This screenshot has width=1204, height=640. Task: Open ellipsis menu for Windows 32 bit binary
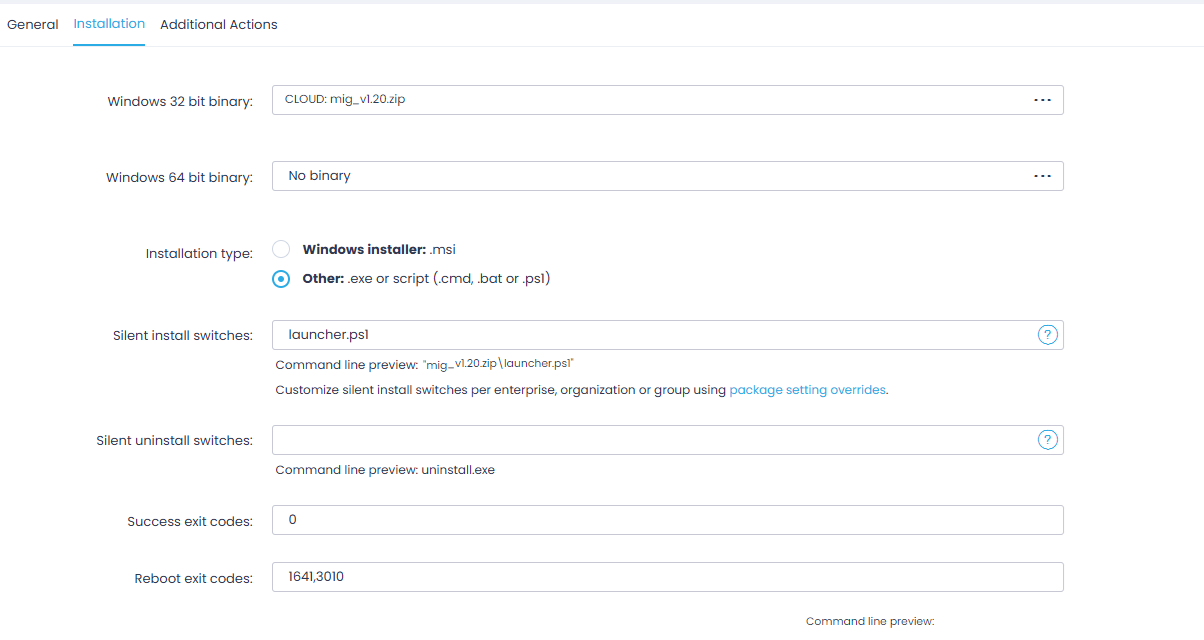1042,100
